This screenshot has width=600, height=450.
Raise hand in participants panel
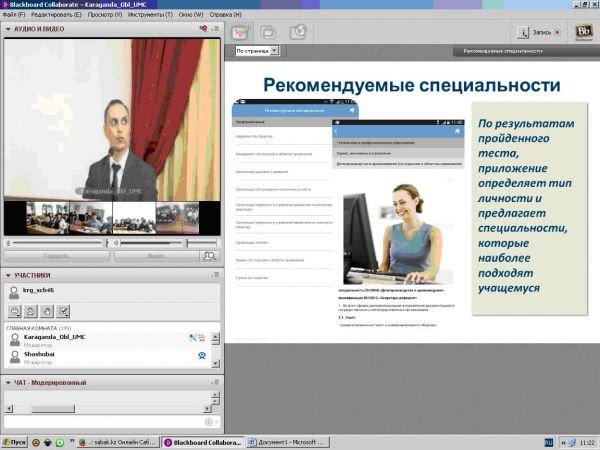[x=47, y=311]
